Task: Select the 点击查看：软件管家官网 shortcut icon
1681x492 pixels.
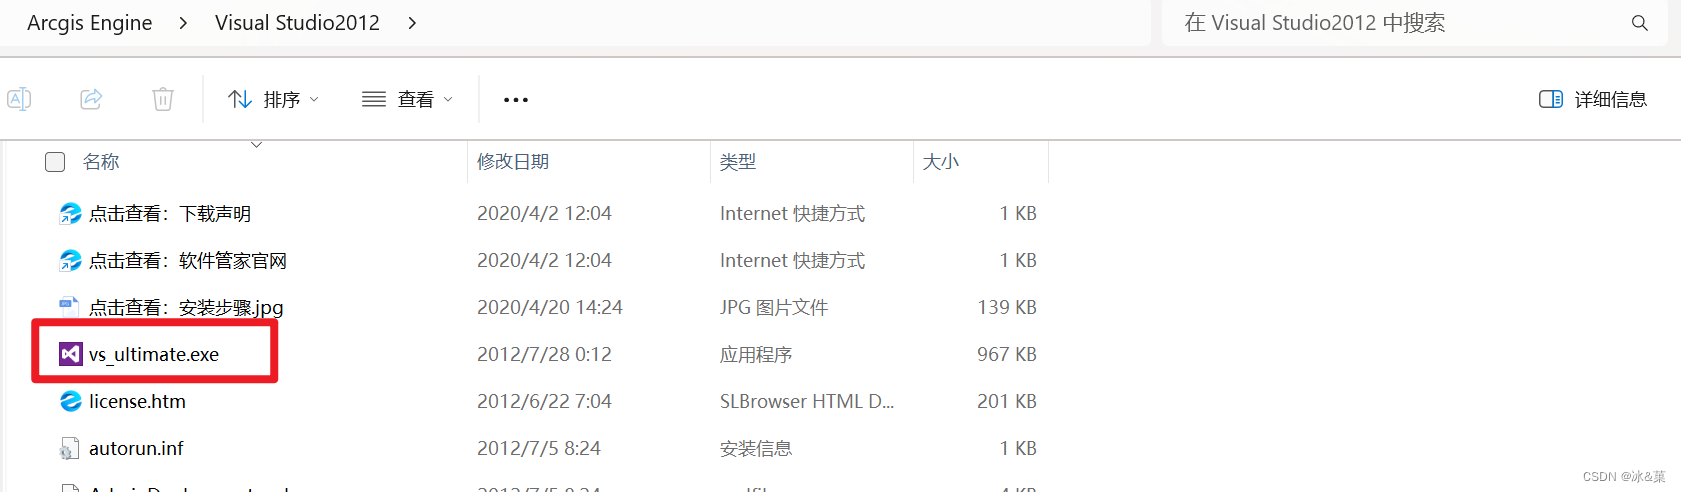Action: 70,260
